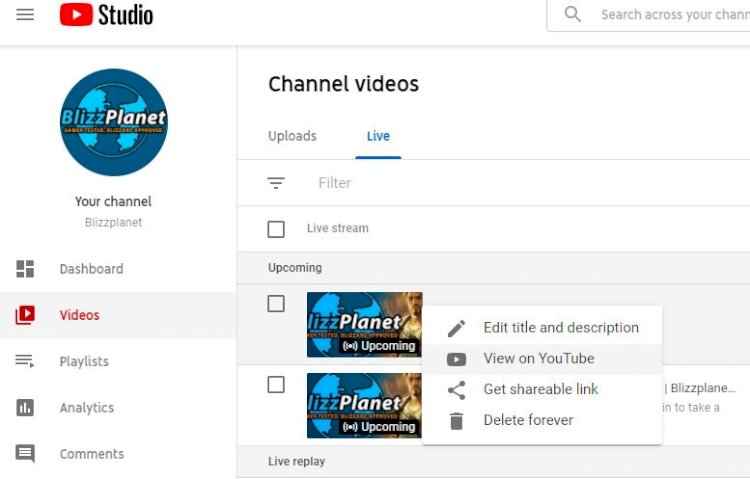Open the second upcoming stream thumbnail

[x=364, y=406]
